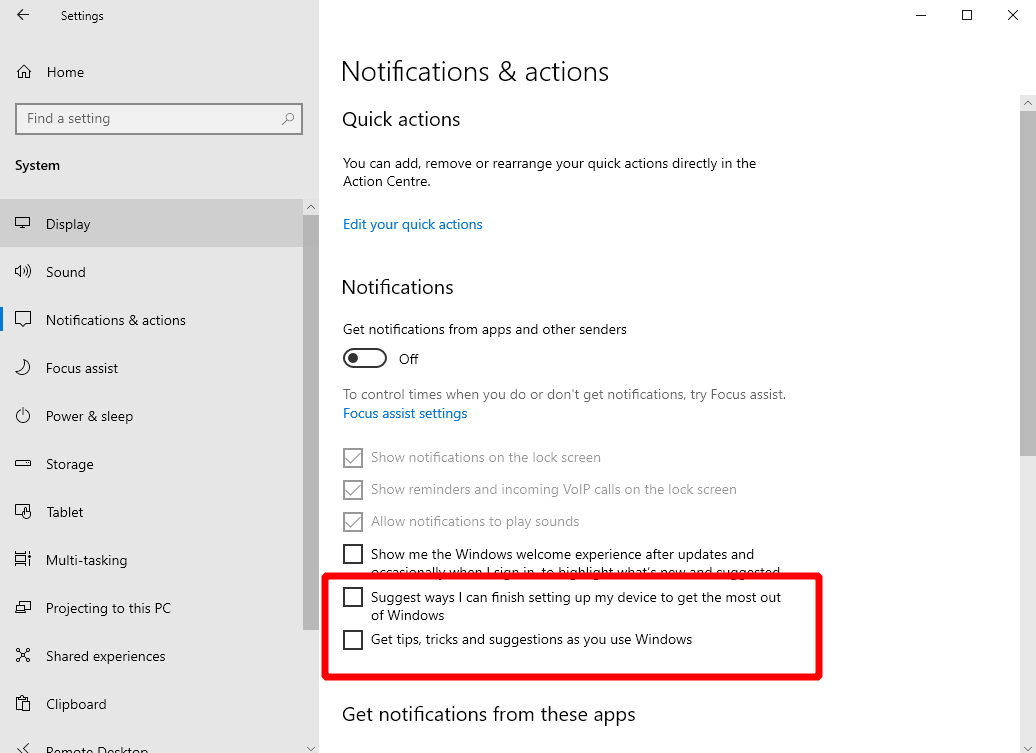Click sidebar scrollbar down arrow
The height and width of the screenshot is (753, 1036).
[x=311, y=747]
